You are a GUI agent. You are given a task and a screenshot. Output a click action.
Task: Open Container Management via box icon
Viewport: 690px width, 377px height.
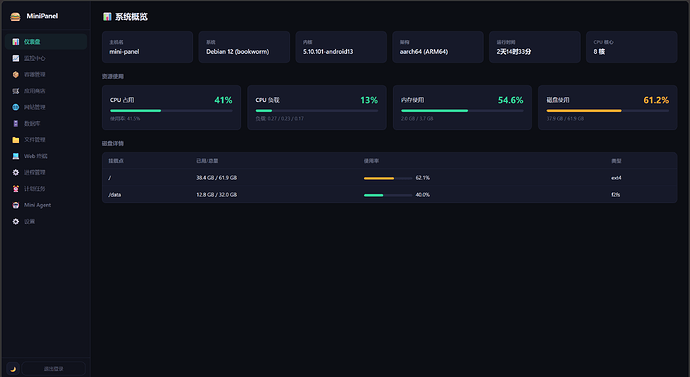coord(16,74)
